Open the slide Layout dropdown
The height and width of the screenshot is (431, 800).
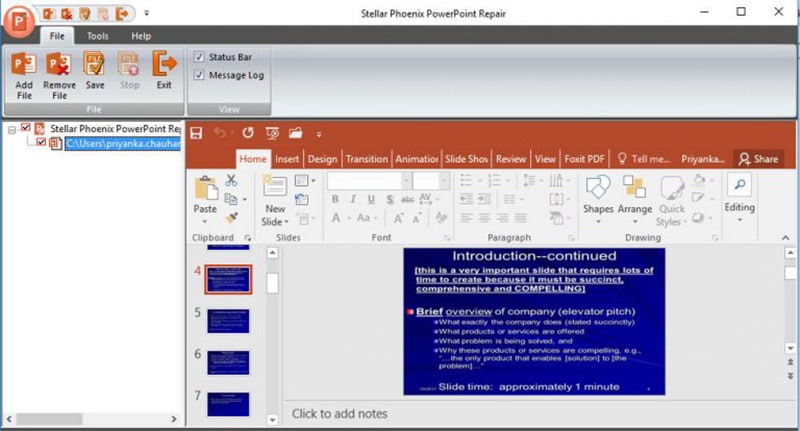point(305,180)
